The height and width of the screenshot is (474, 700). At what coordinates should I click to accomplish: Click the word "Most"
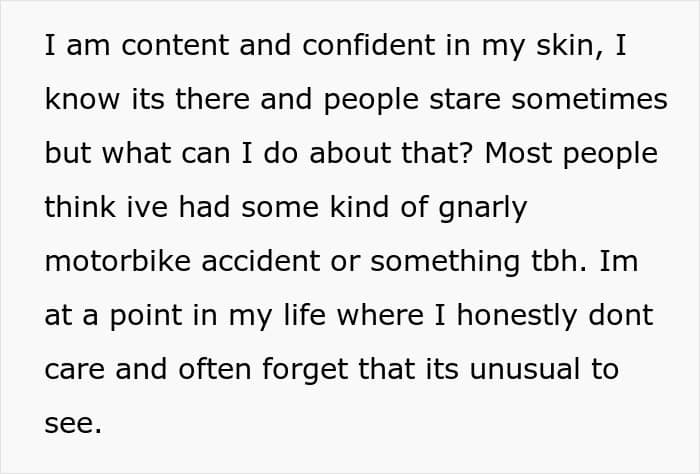click(518, 153)
